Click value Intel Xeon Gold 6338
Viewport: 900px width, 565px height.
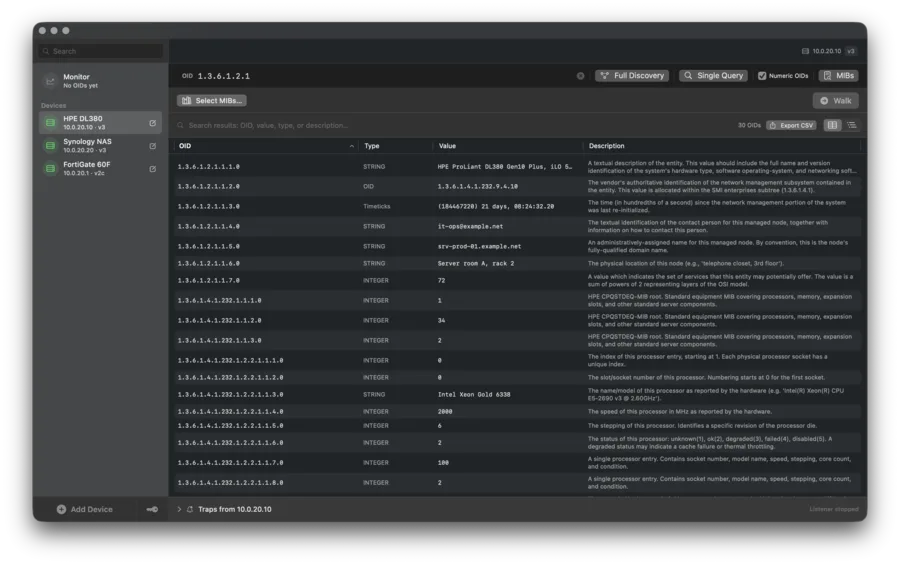click(x=474, y=395)
